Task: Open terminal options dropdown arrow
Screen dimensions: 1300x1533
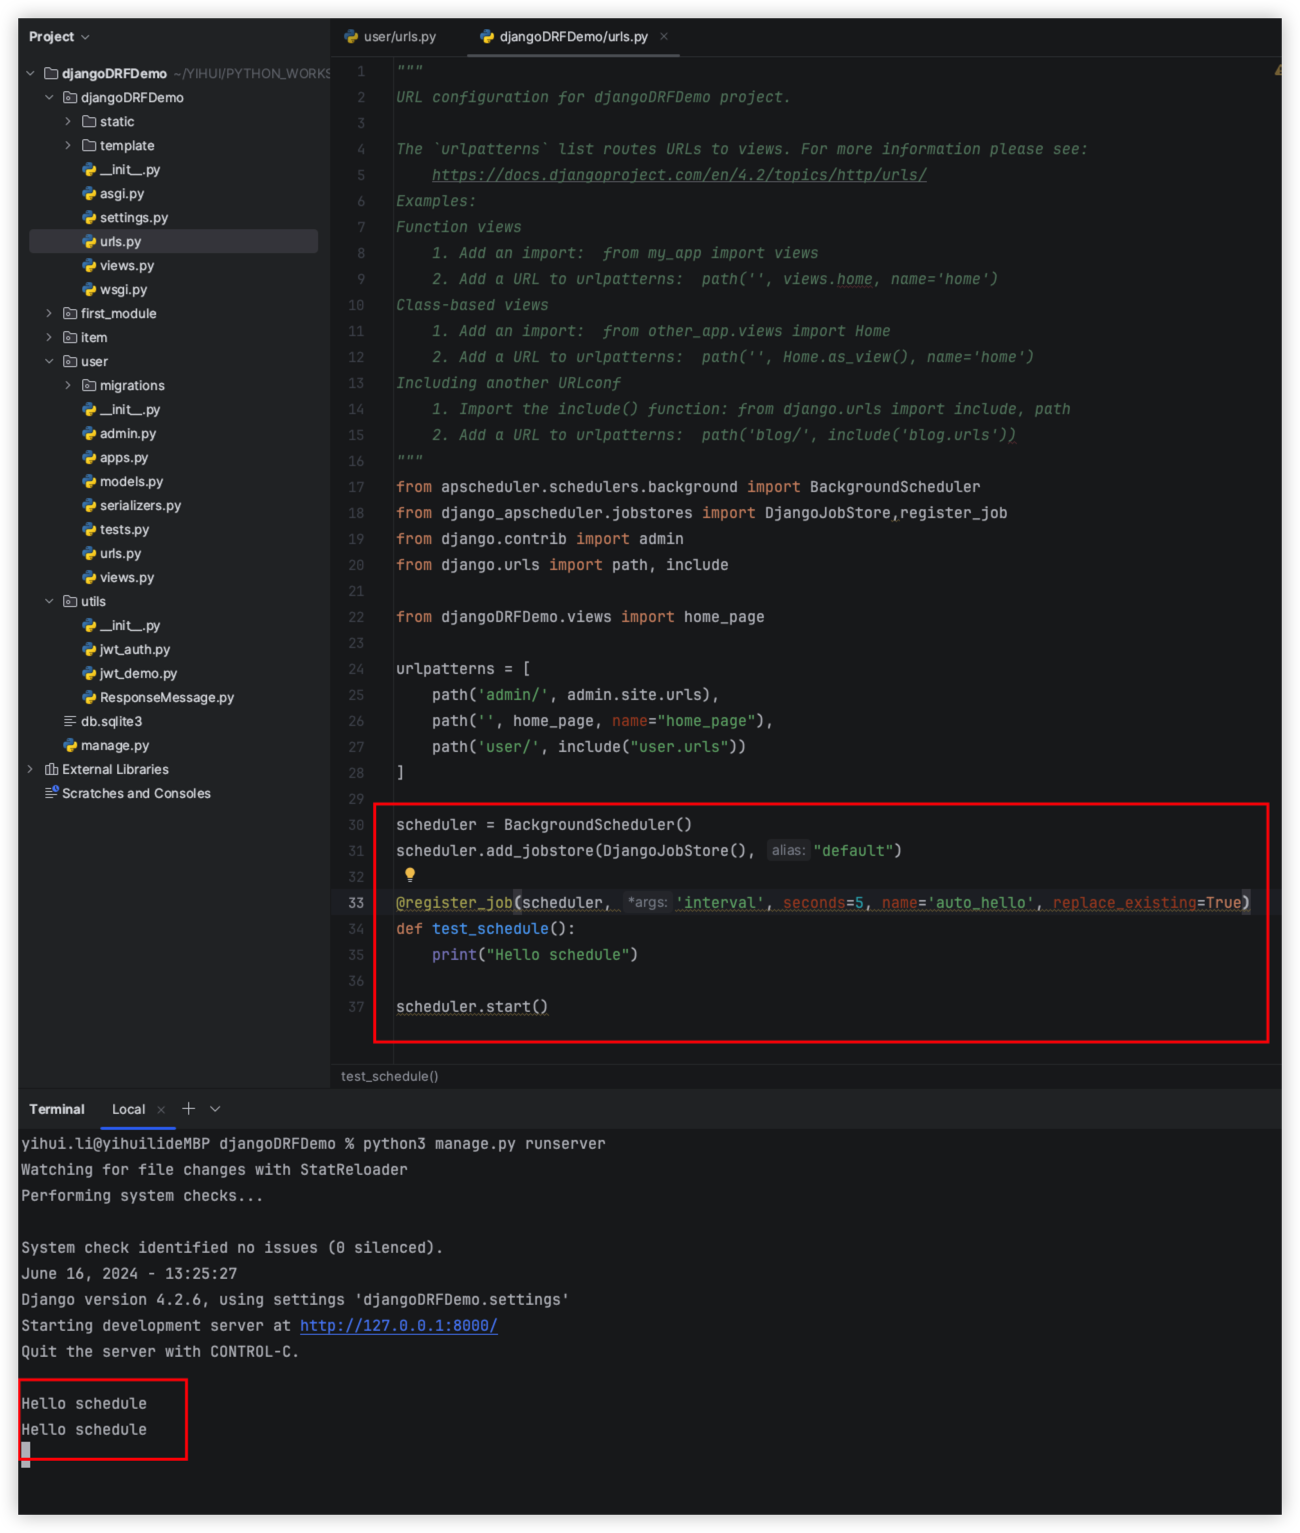Action: (215, 1110)
